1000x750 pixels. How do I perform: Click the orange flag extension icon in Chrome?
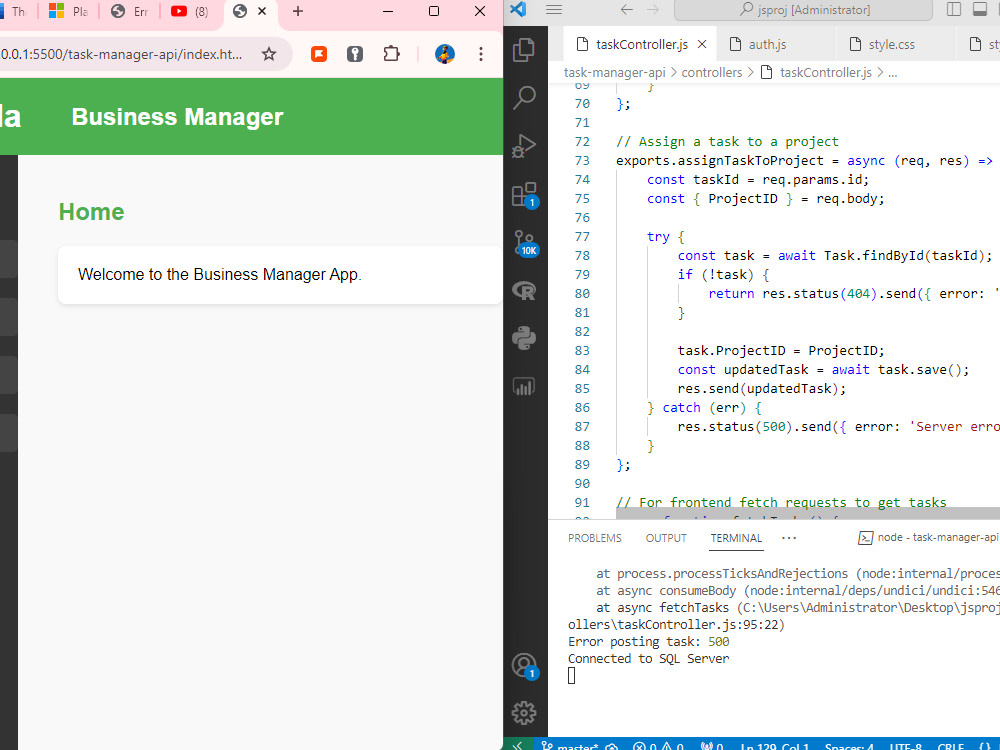319,54
